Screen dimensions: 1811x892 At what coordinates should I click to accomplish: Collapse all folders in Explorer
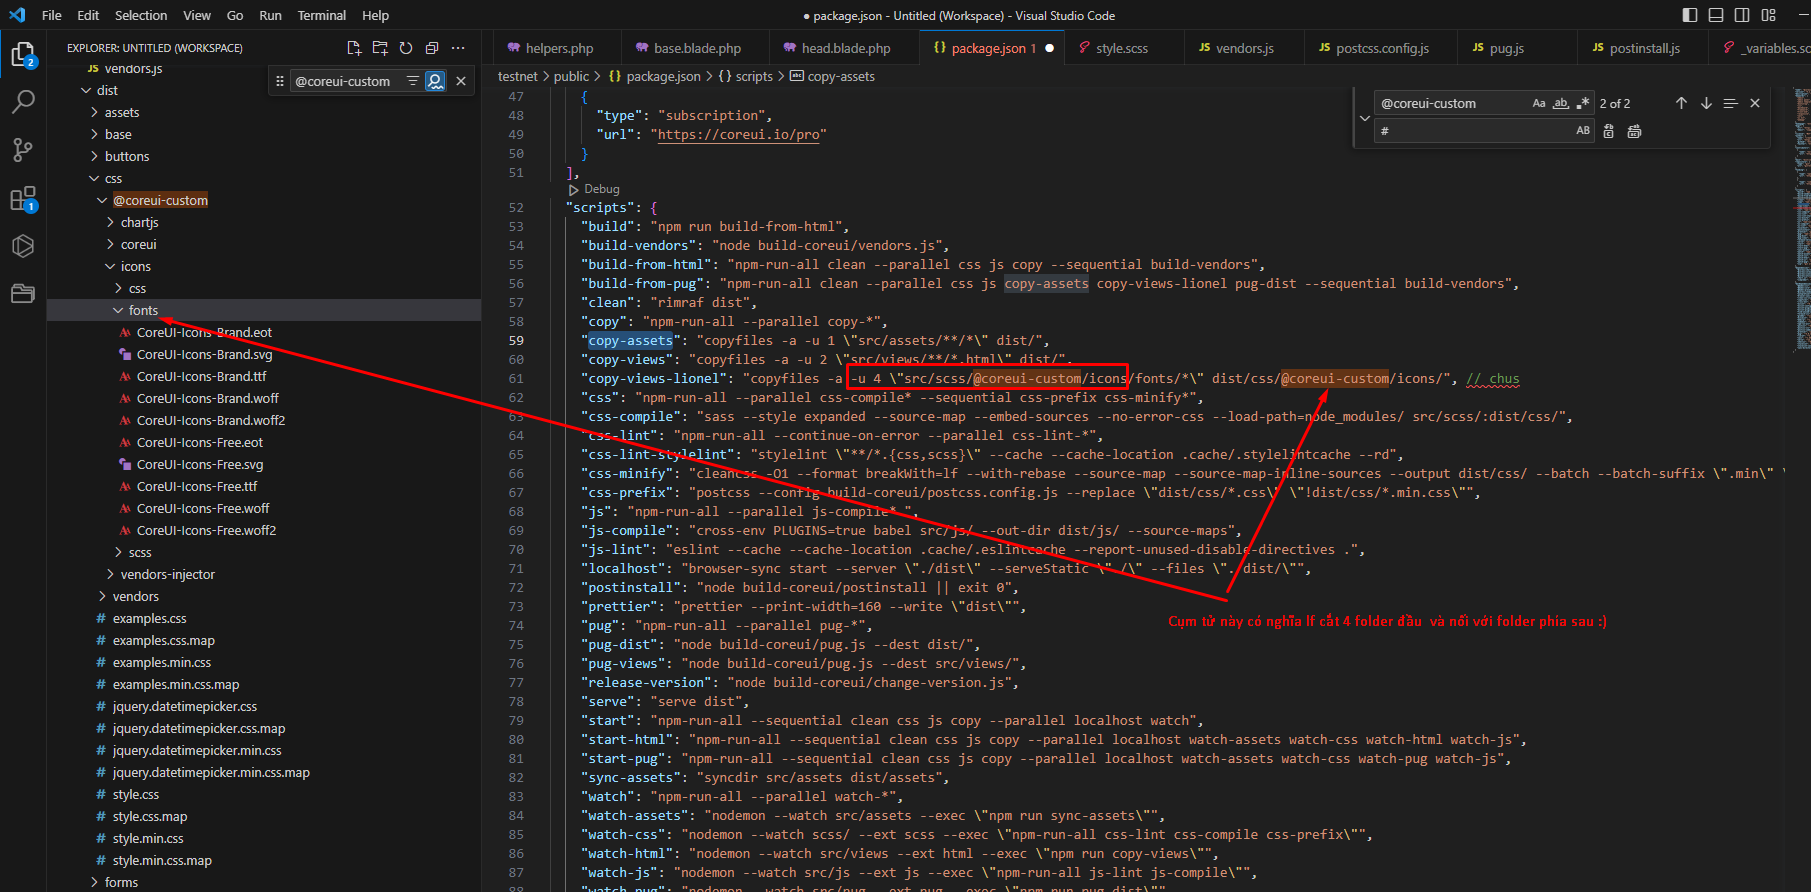[432, 48]
